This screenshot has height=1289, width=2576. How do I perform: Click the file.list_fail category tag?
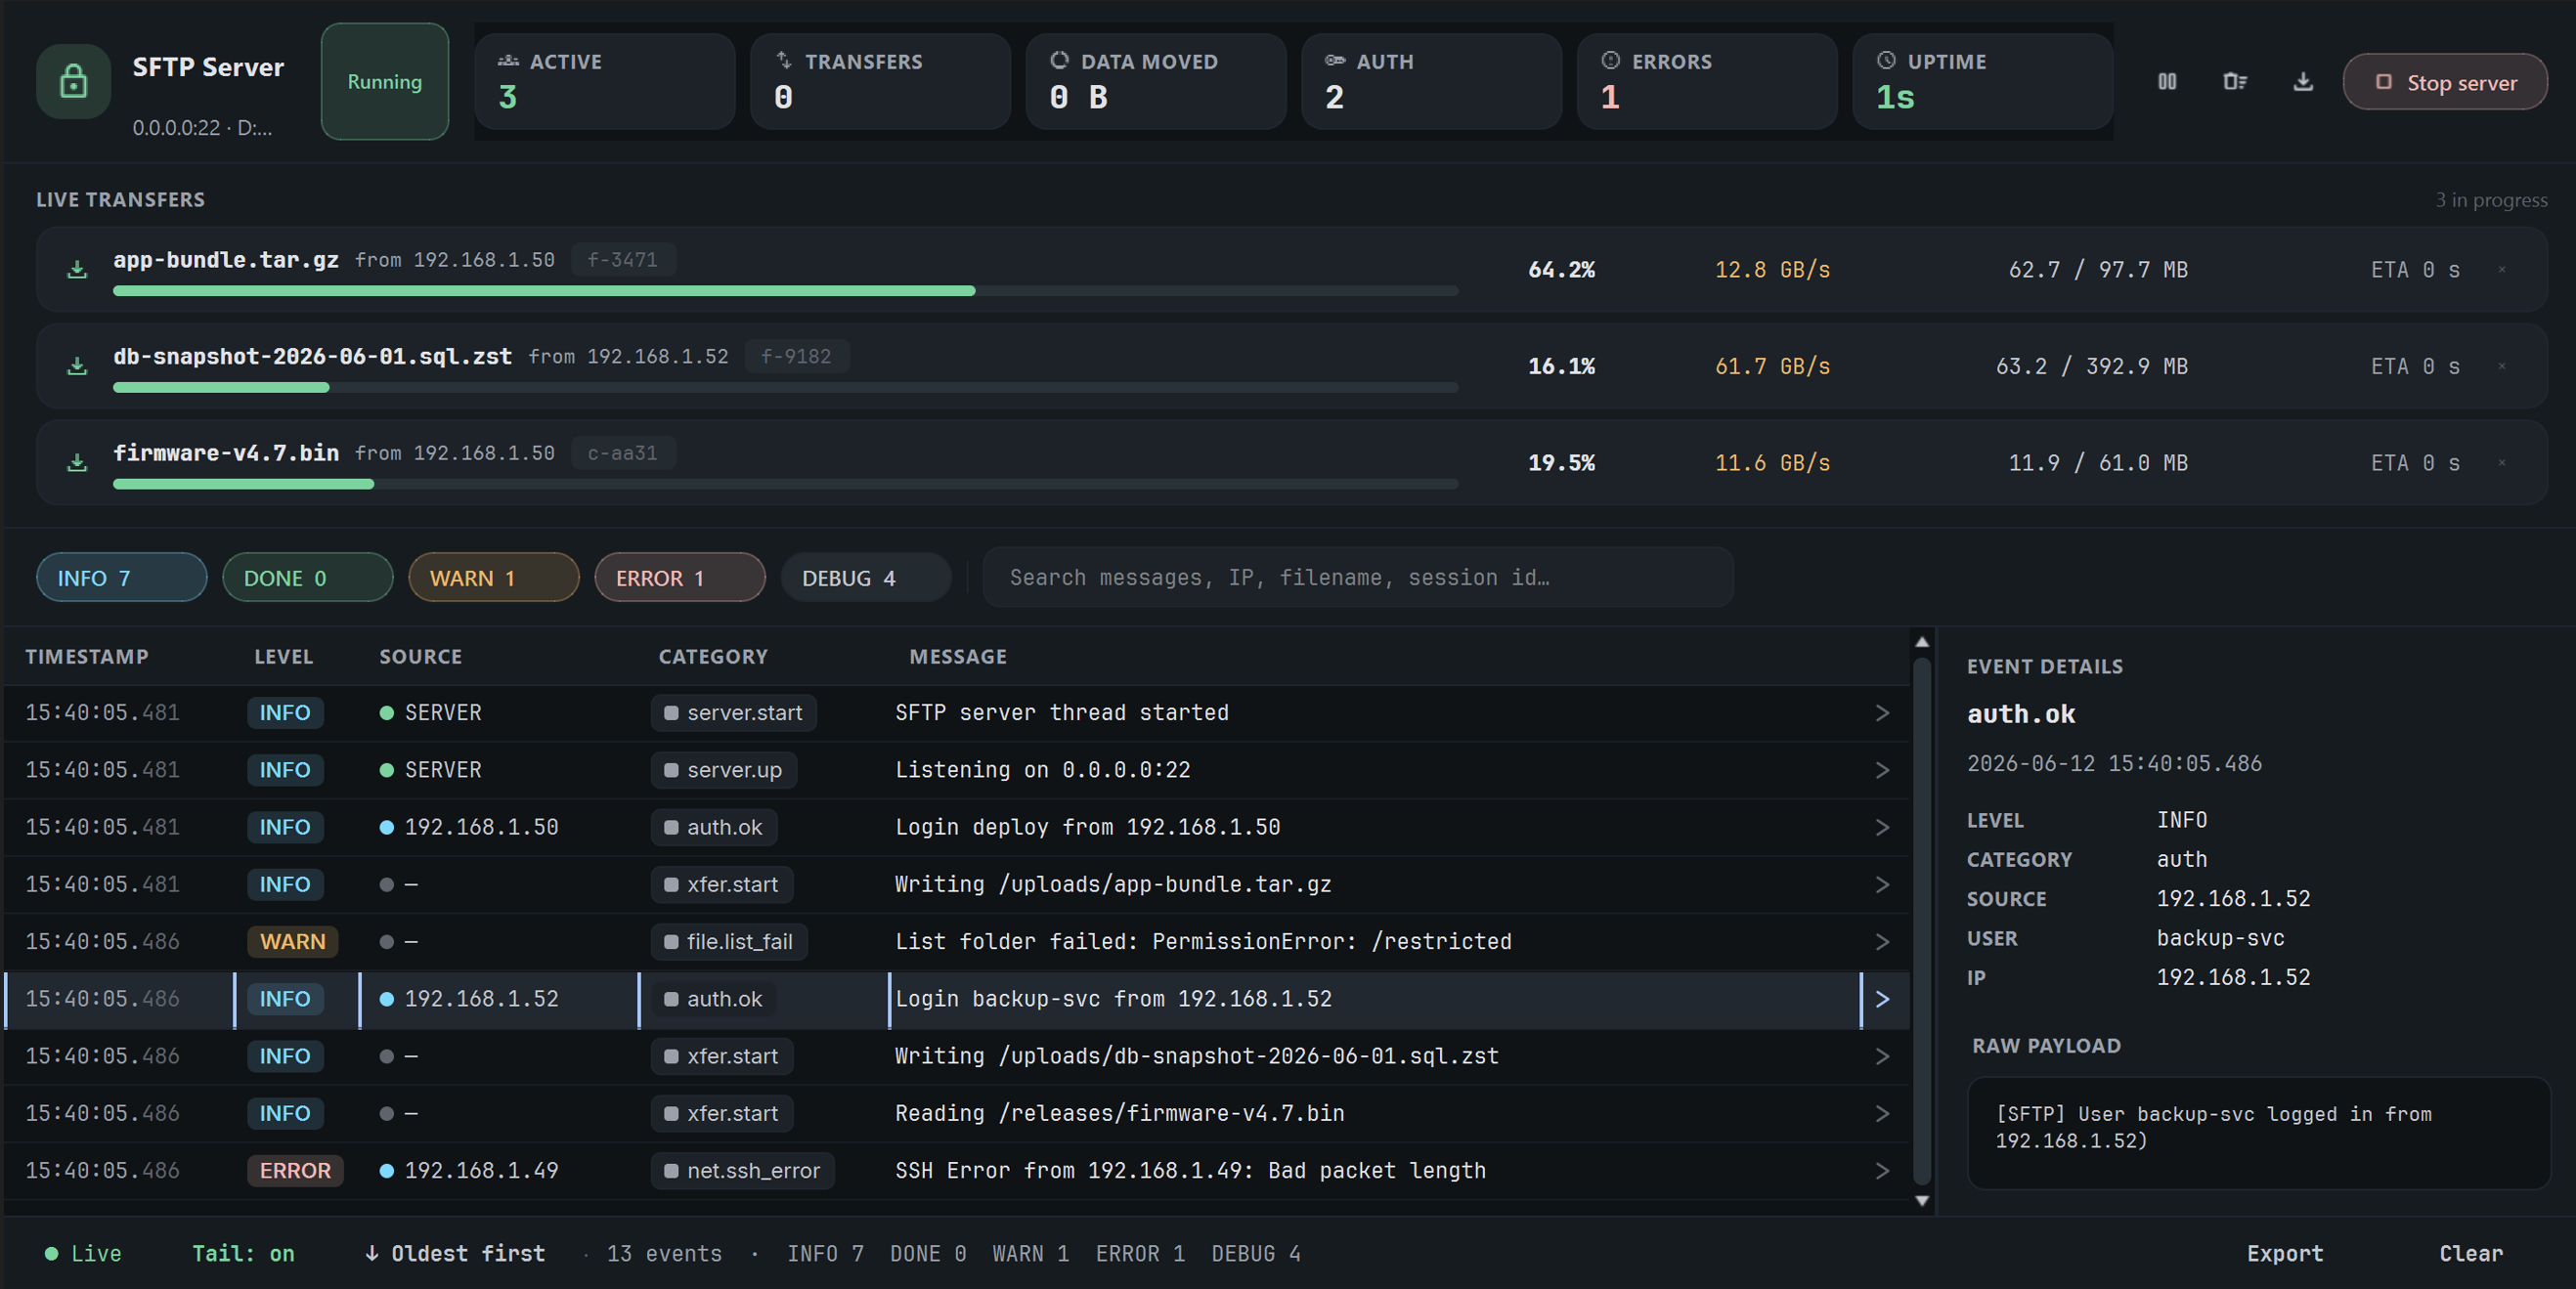pos(728,942)
